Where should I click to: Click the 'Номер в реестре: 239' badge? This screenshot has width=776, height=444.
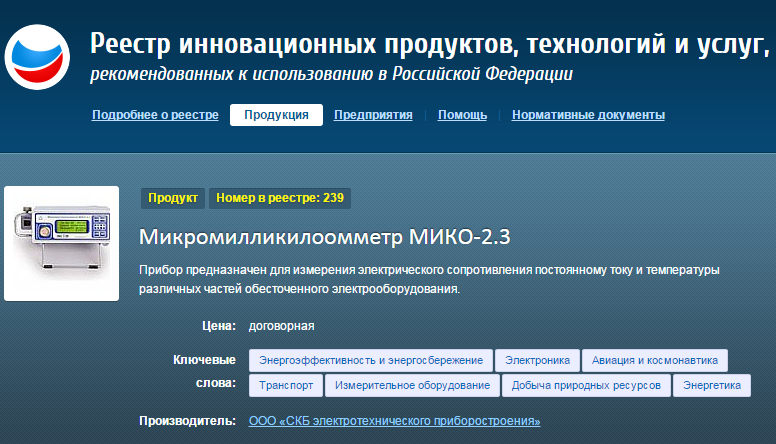[x=280, y=198]
